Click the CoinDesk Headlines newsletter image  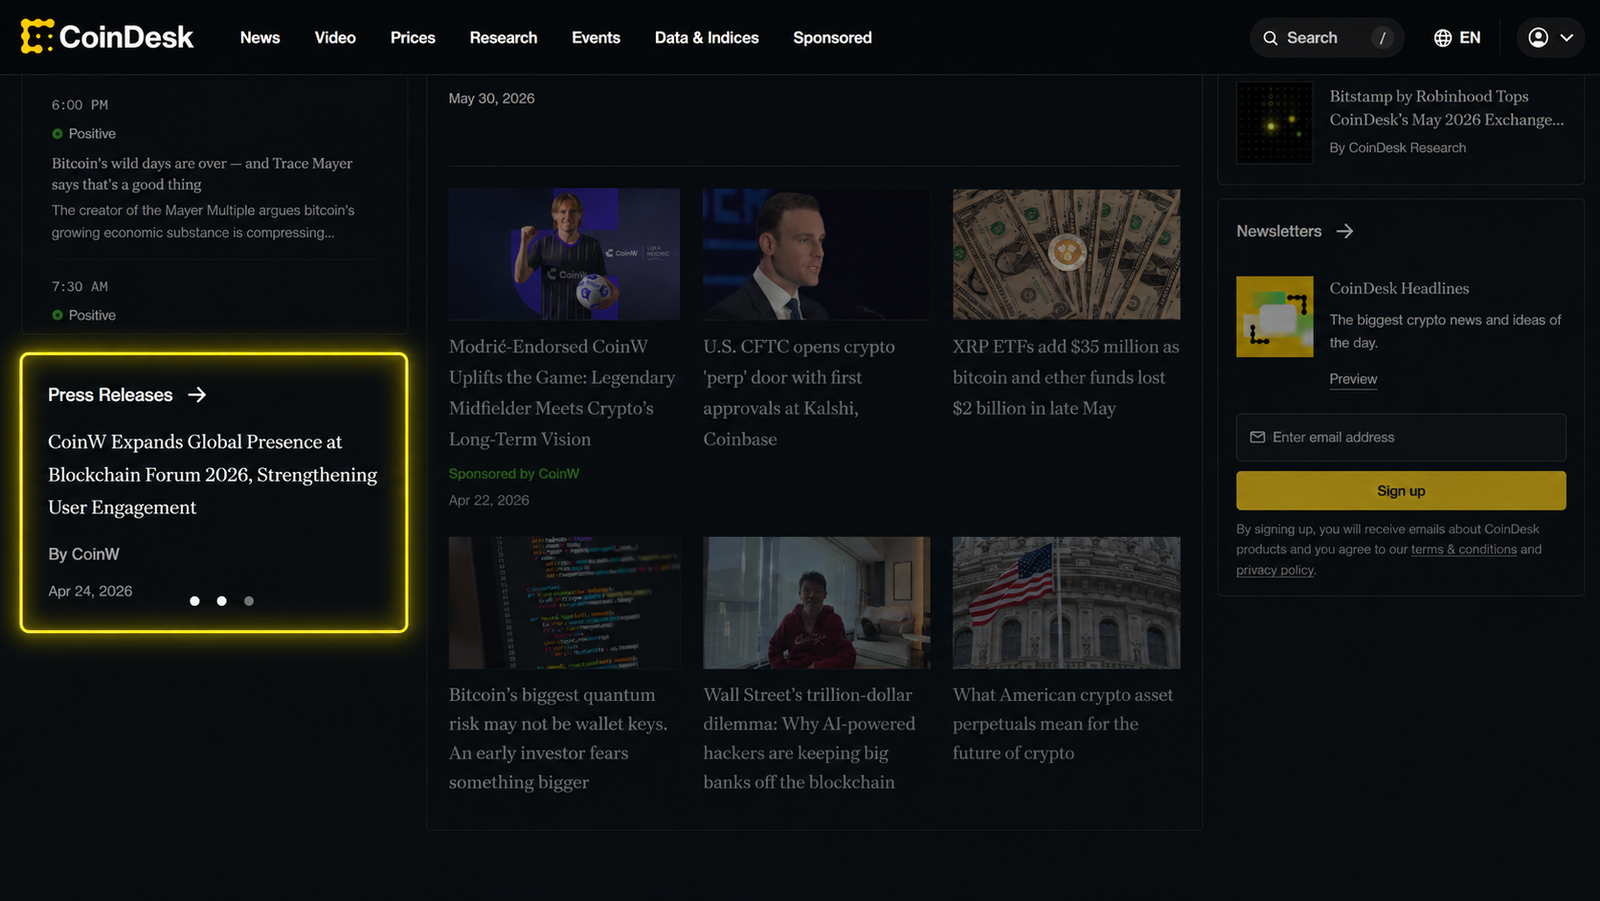[1275, 317]
